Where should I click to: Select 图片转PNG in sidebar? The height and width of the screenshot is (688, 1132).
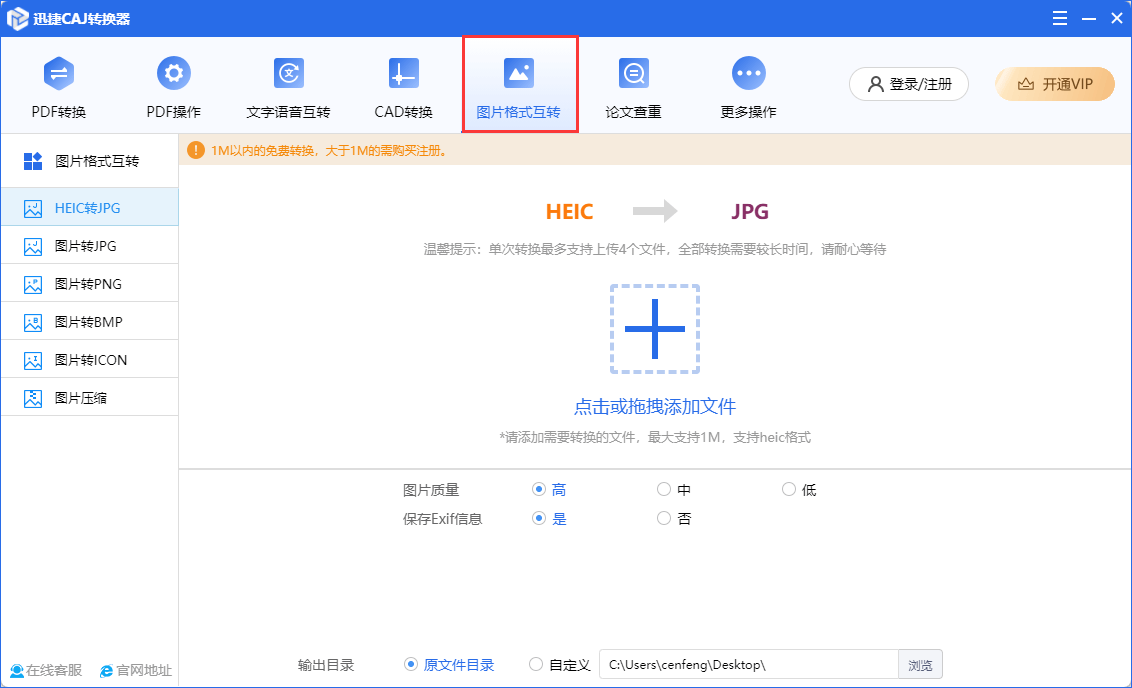89,284
